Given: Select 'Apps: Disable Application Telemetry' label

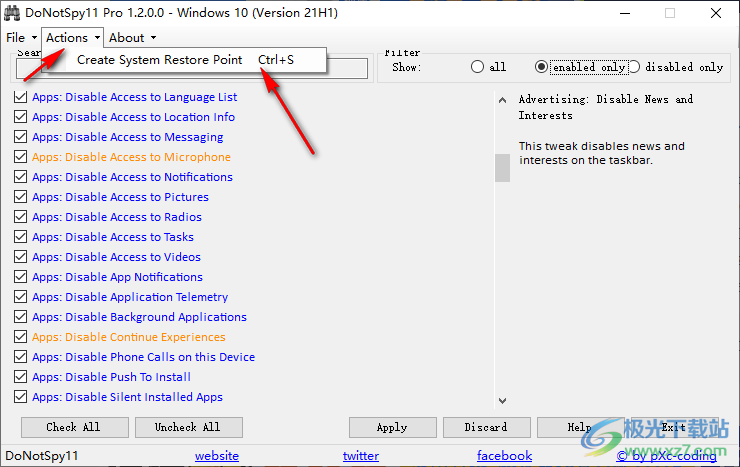Looking at the screenshot, I should 130,297.
